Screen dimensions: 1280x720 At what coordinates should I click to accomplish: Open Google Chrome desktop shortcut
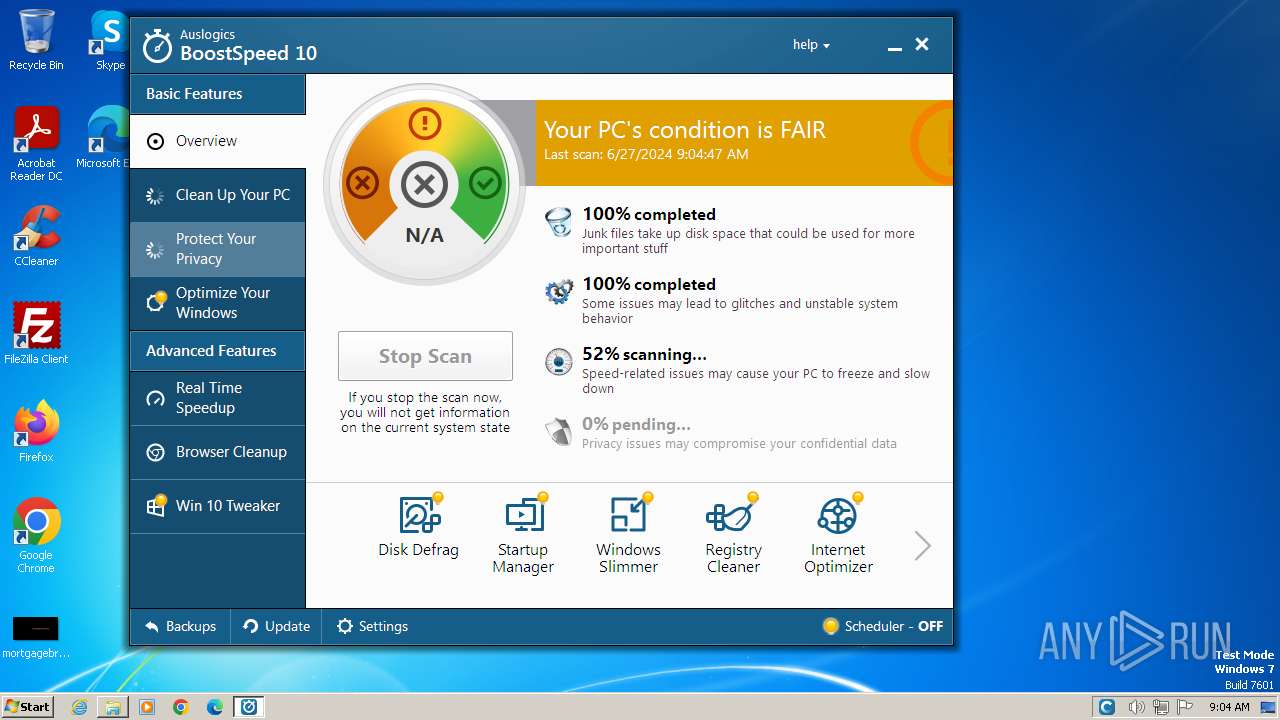(x=36, y=536)
